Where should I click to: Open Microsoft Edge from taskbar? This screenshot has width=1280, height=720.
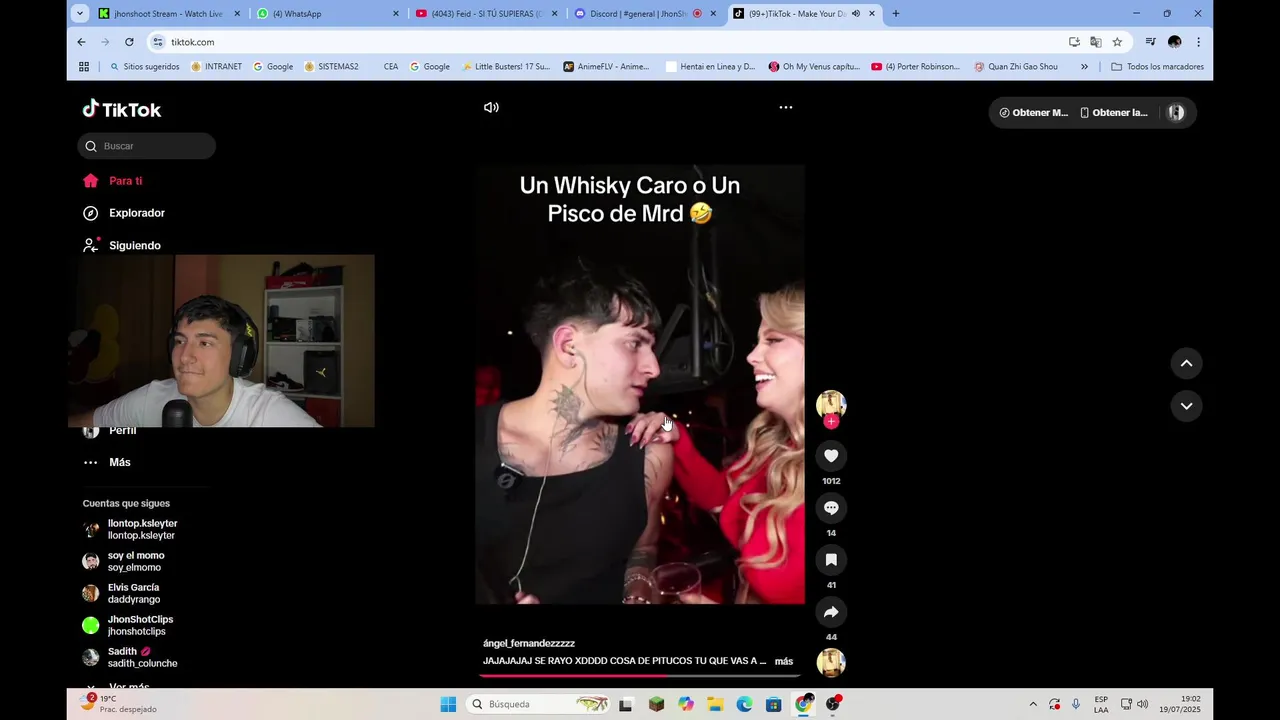(744, 704)
